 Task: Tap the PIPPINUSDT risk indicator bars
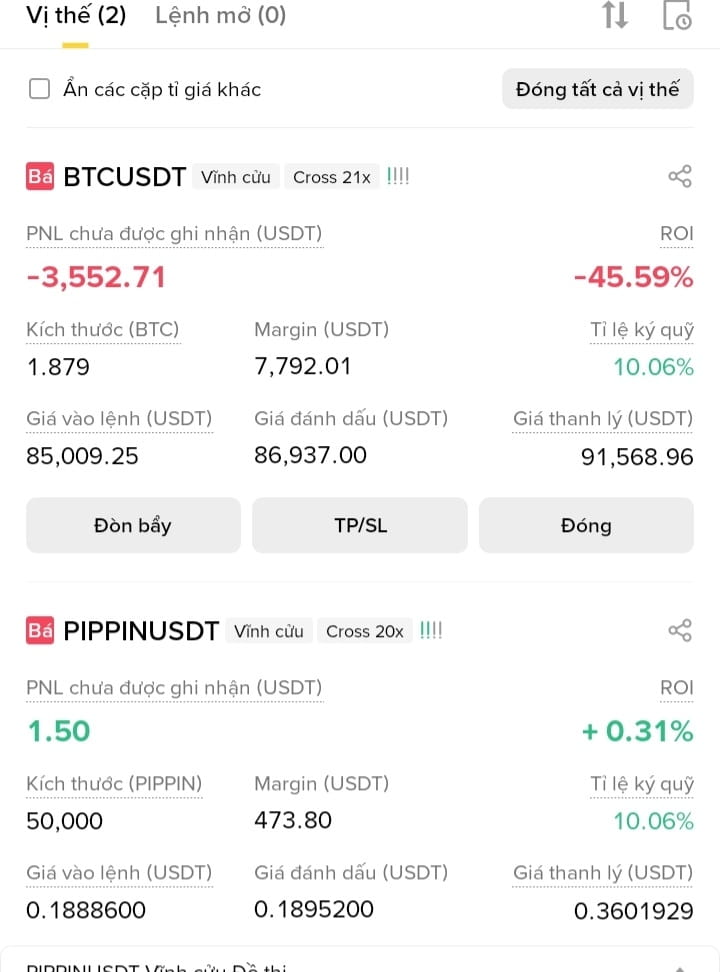coord(431,630)
